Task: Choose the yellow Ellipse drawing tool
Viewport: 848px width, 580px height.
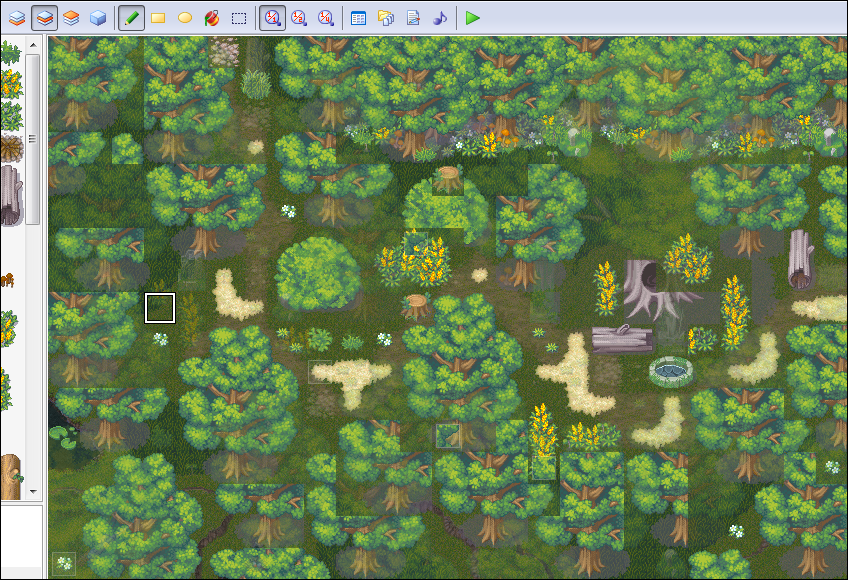Action: (185, 18)
